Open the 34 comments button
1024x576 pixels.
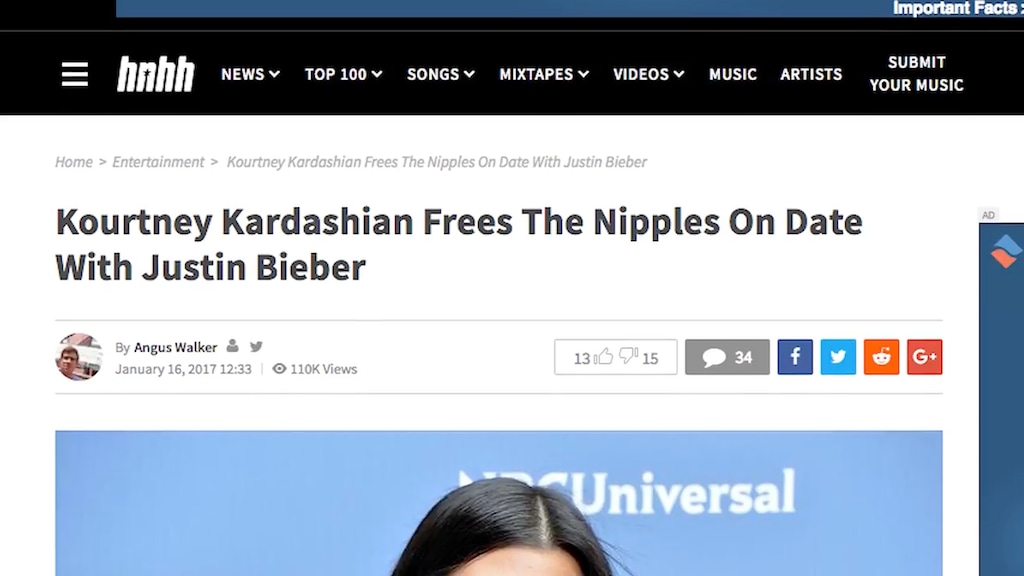point(727,357)
